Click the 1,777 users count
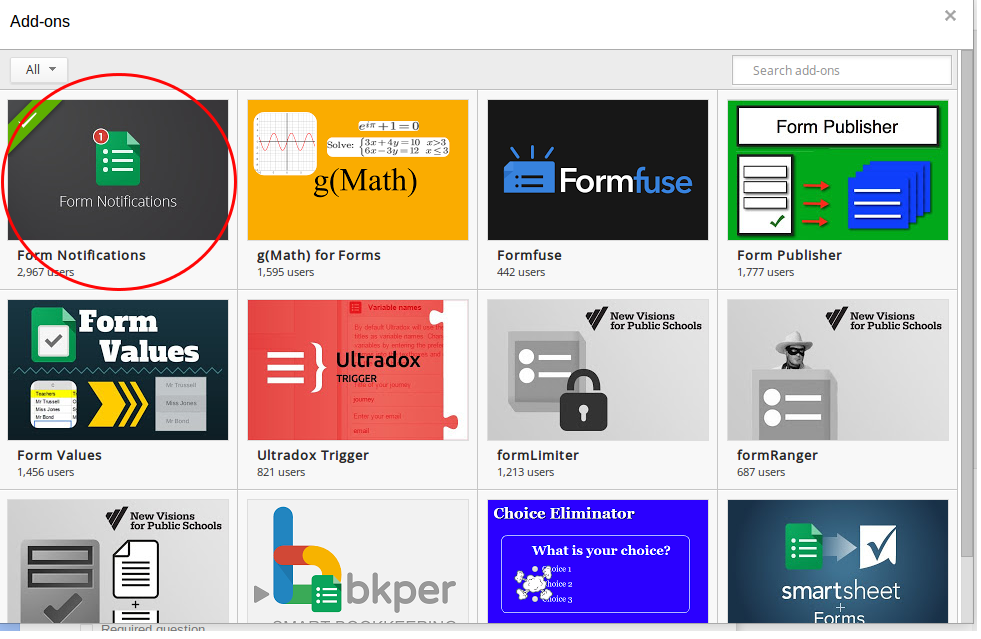 [765, 272]
